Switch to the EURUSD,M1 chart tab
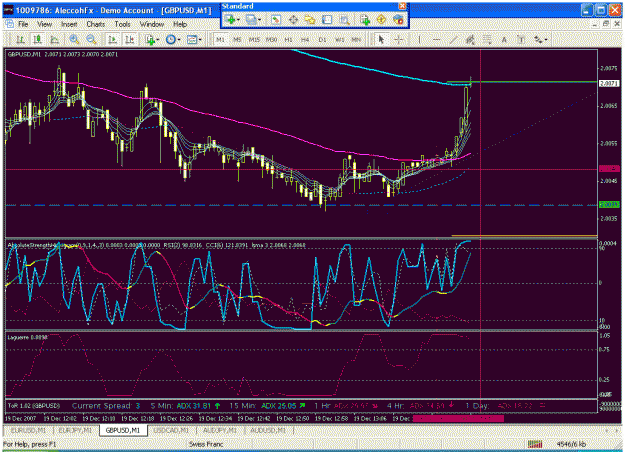 [28, 430]
